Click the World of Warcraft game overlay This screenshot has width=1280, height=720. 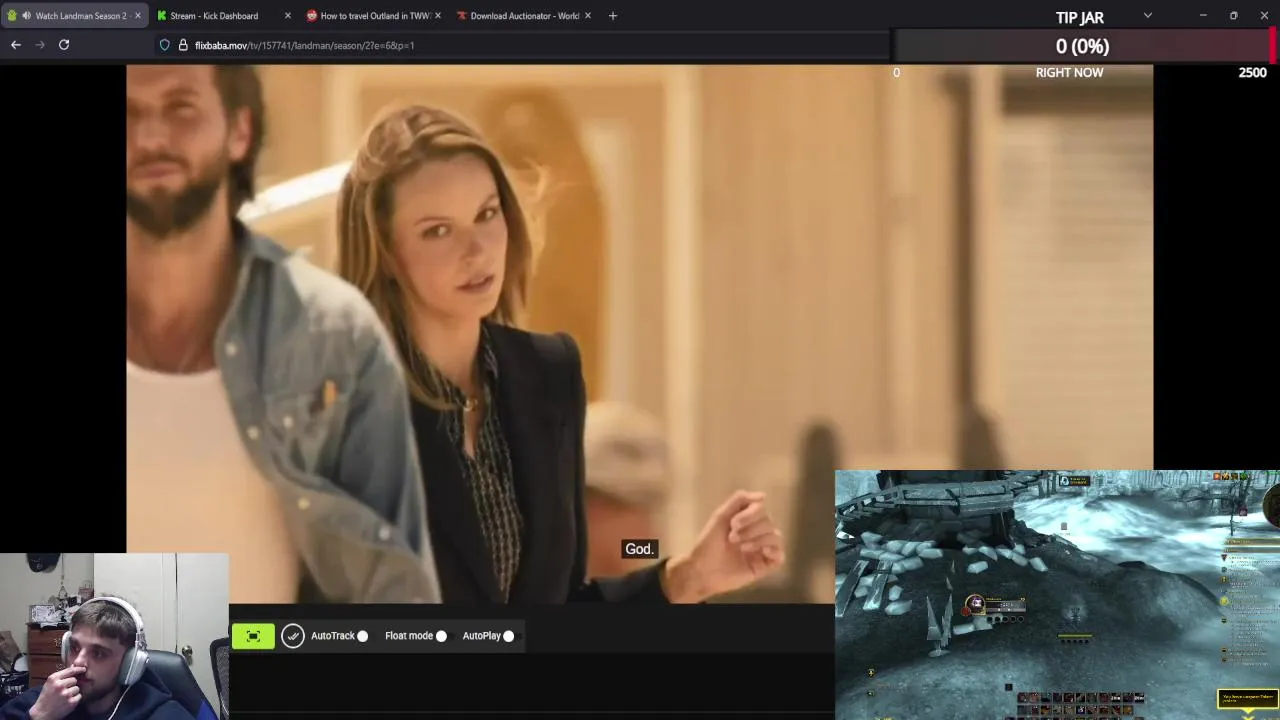(x=1057, y=594)
